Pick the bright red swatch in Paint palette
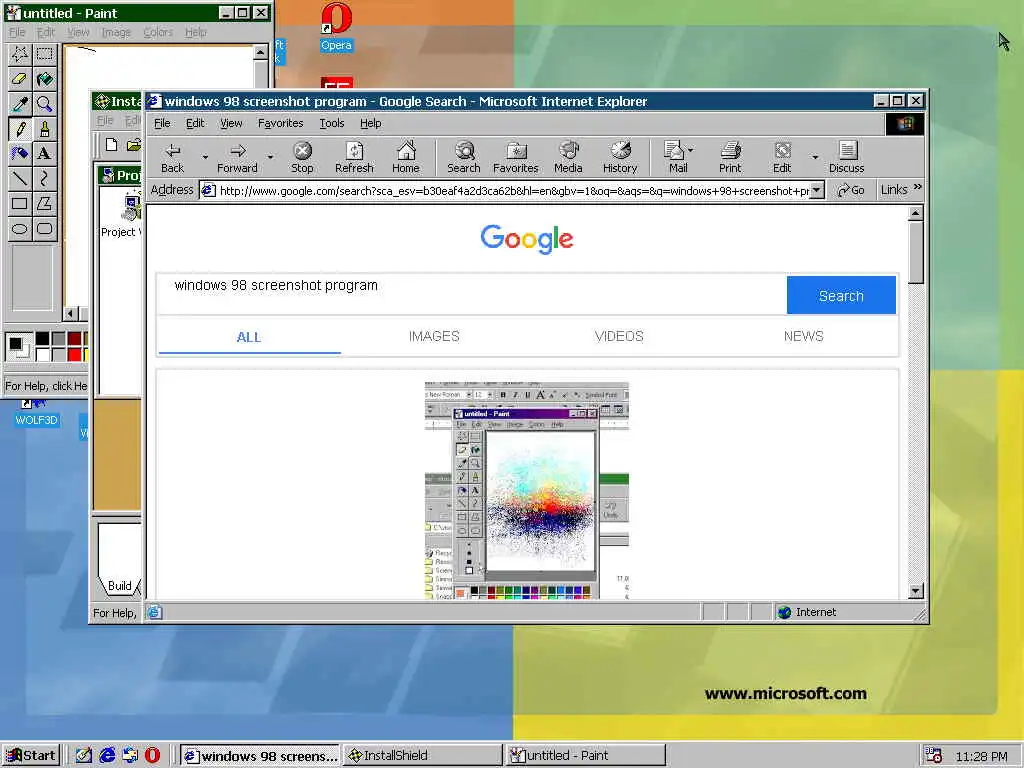The width and height of the screenshot is (1024, 768). [x=74, y=355]
